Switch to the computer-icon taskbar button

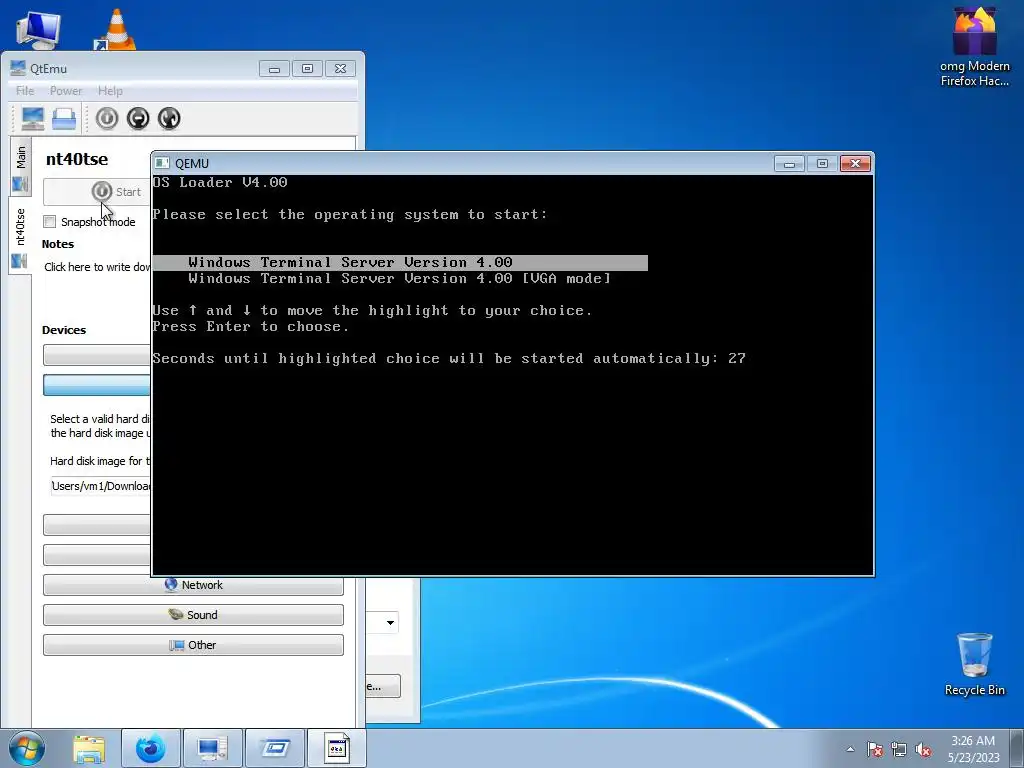(212, 748)
